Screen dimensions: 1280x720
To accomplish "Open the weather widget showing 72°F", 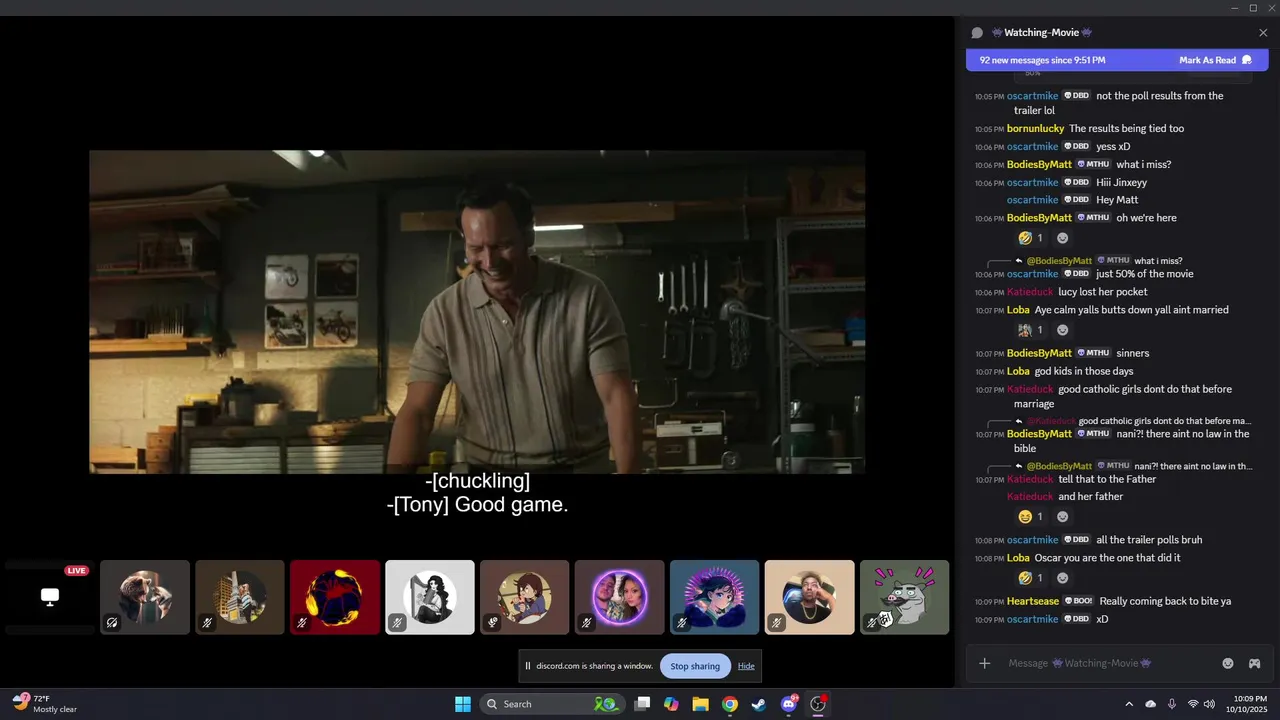I will pyautogui.click(x=45, y=704).
